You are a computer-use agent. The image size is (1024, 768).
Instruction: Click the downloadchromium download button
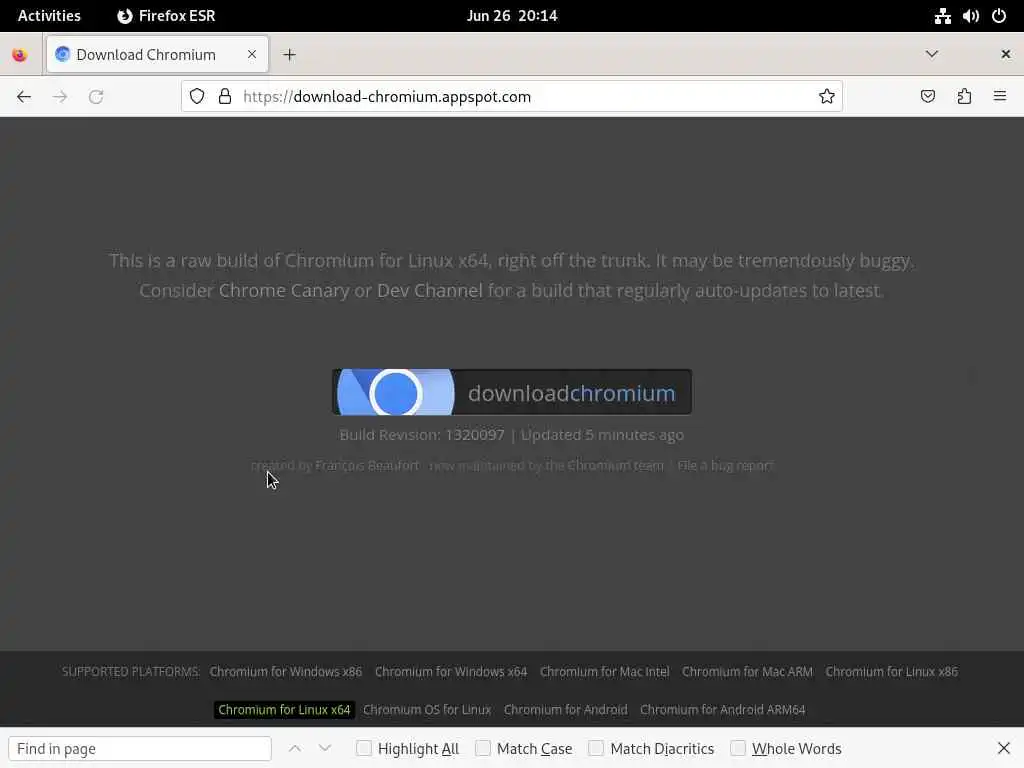pyautogui.click(x=512, y=392)
